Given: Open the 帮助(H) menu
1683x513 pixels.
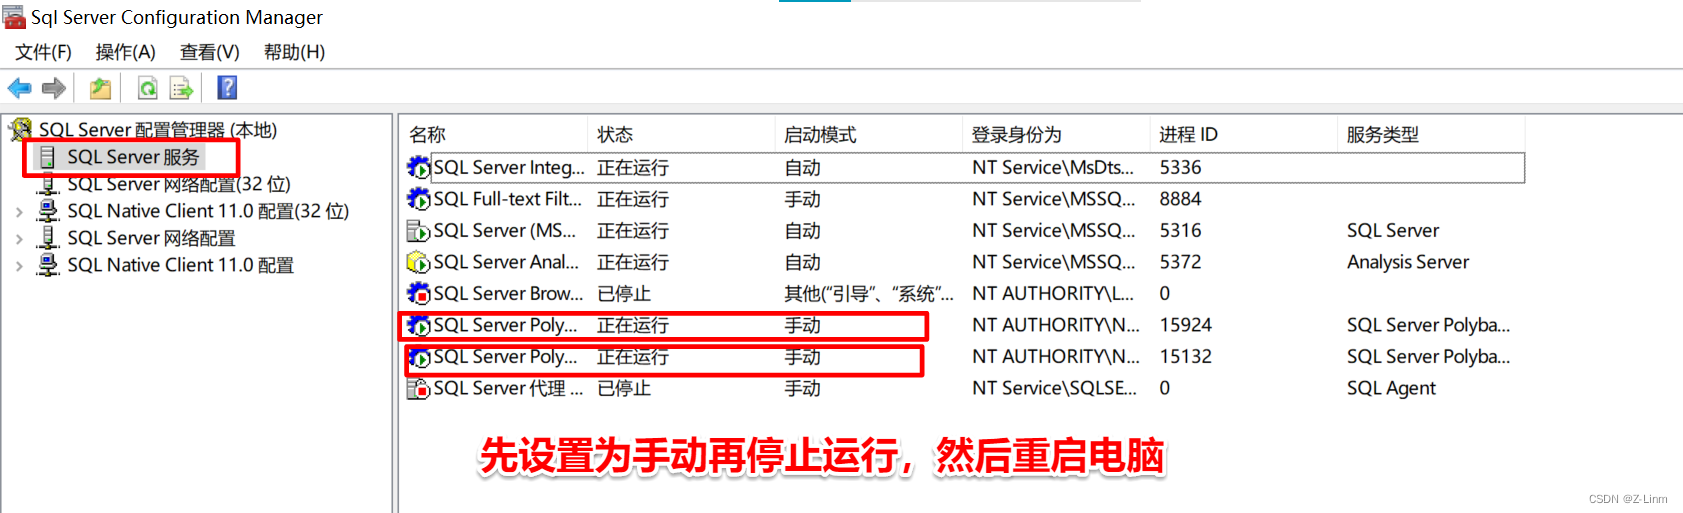Looking at the screenshot, I should pyautogui.click(x=294, y=52).
